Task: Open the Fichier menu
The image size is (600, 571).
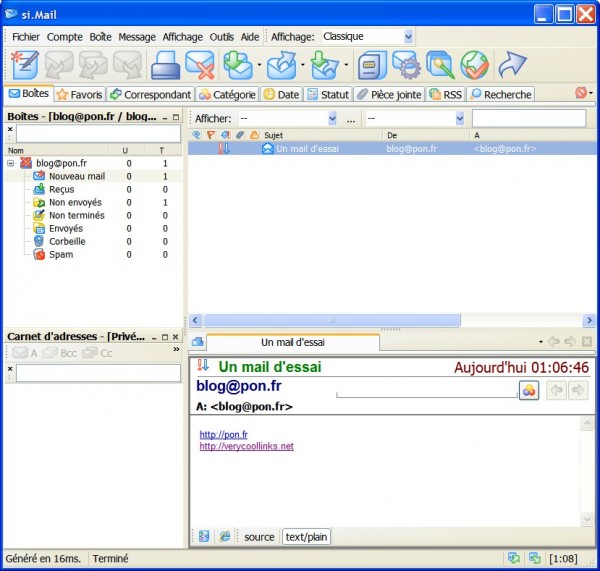Action: (26, 37)
